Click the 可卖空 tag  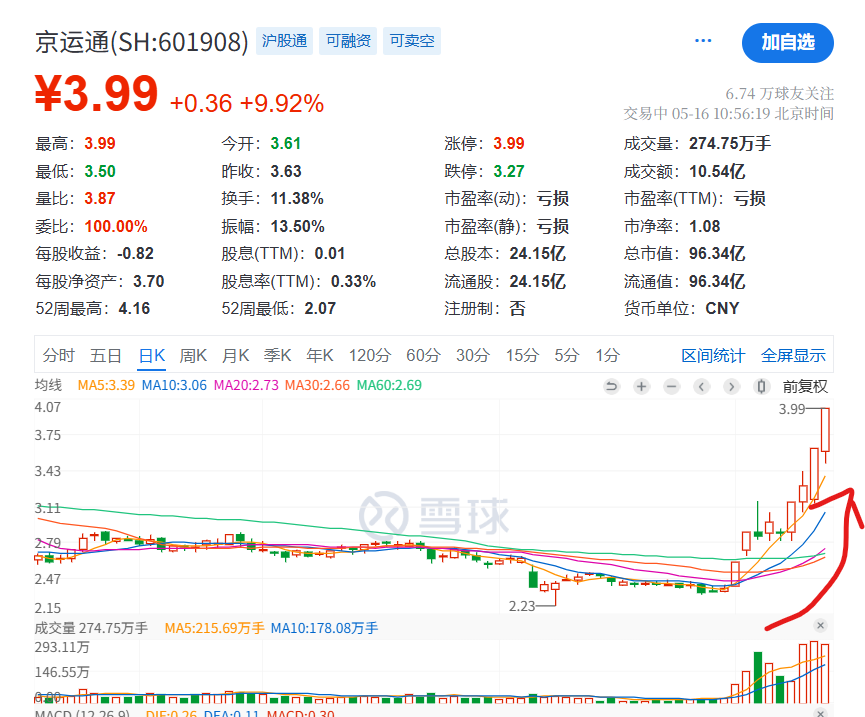[412, 41]
